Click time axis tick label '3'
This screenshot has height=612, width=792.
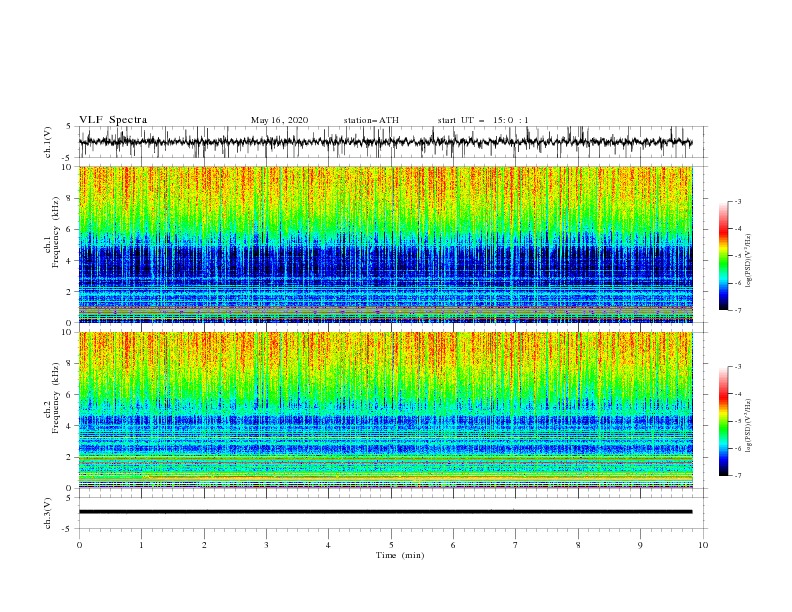coord(266,545)
